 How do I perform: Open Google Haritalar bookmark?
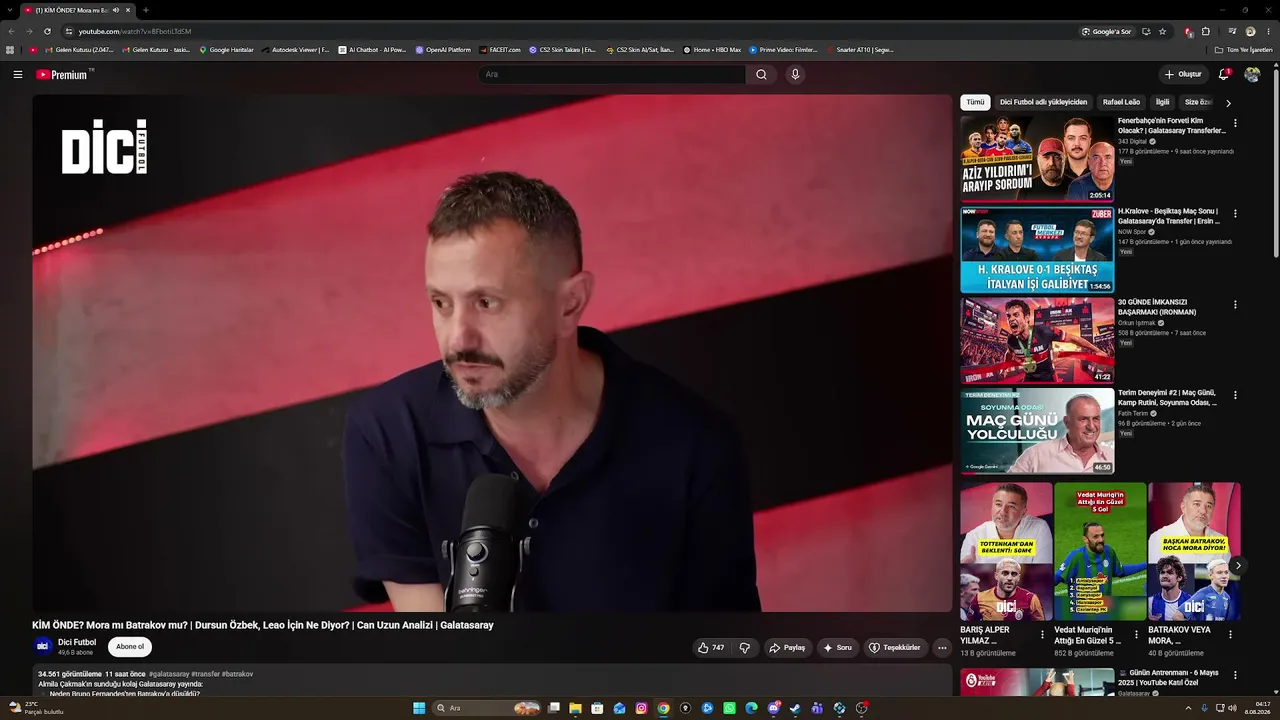(226, 49)
